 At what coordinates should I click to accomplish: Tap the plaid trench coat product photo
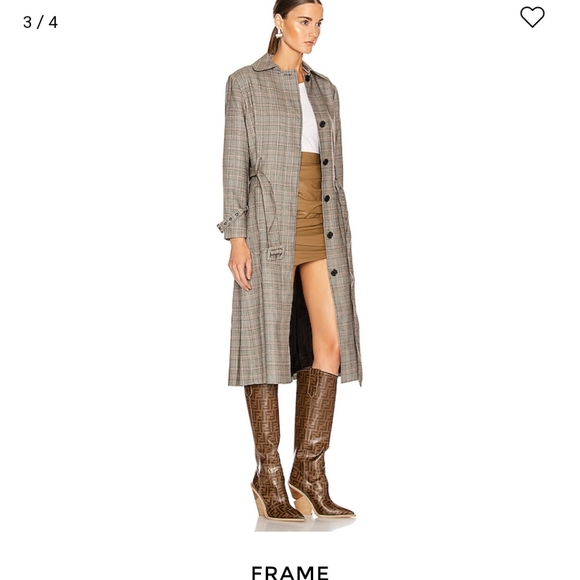[290, 266]
